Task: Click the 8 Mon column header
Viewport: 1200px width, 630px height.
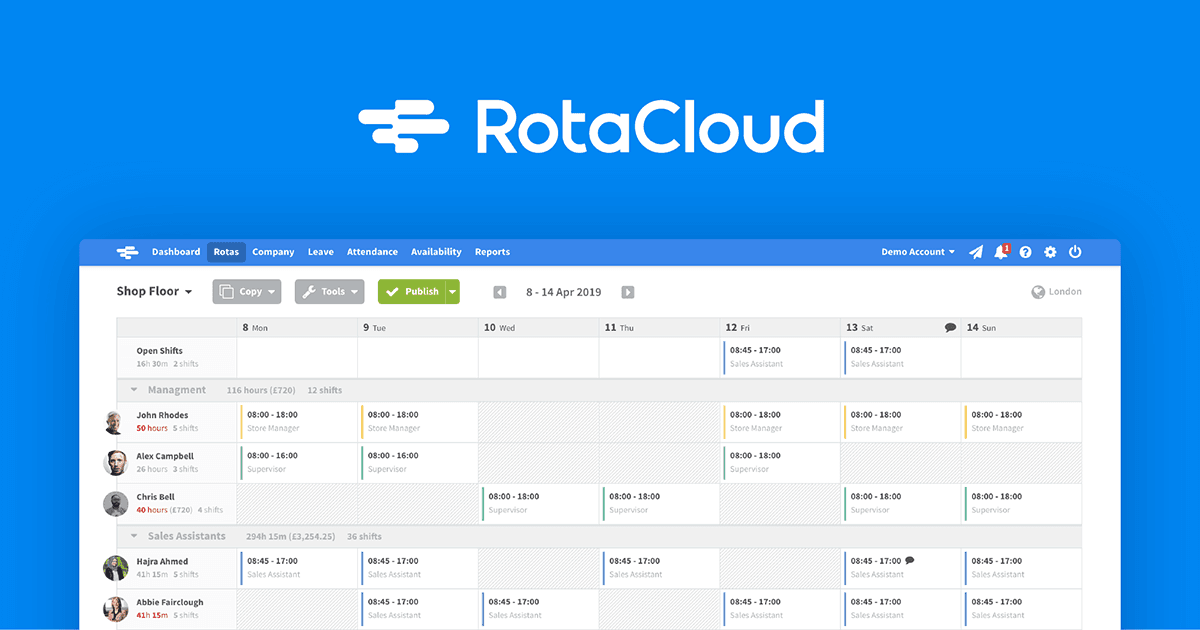Action: pyautogui.click(x=297, y=327)
